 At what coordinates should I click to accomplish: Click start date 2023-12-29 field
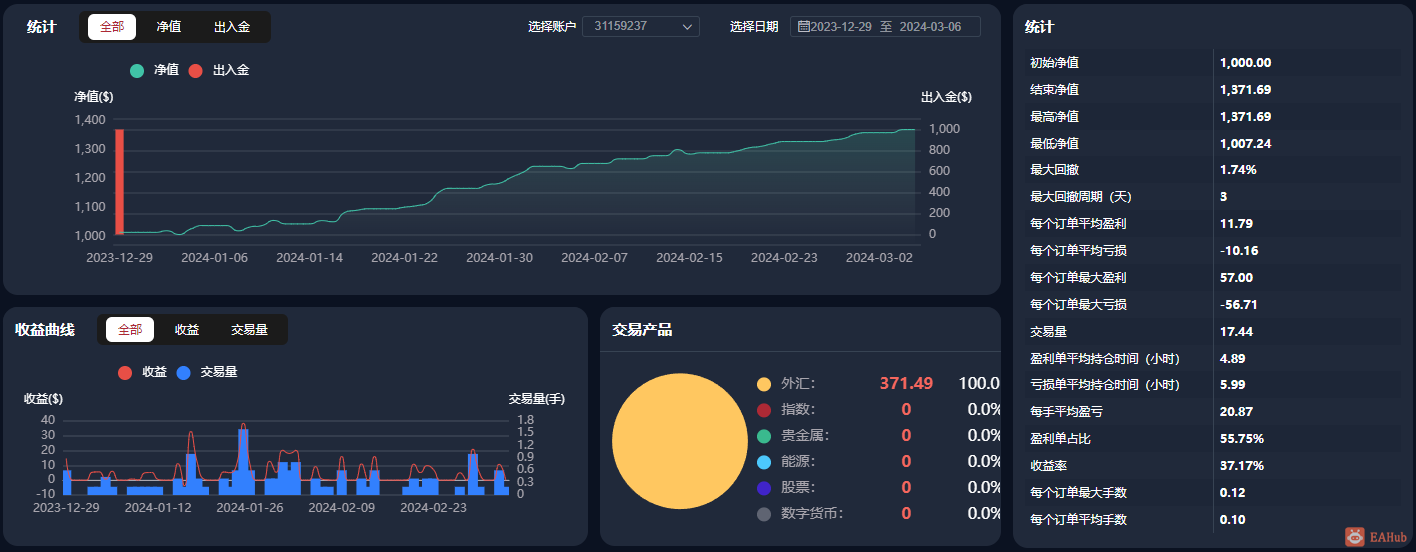(x=841, y=27)
